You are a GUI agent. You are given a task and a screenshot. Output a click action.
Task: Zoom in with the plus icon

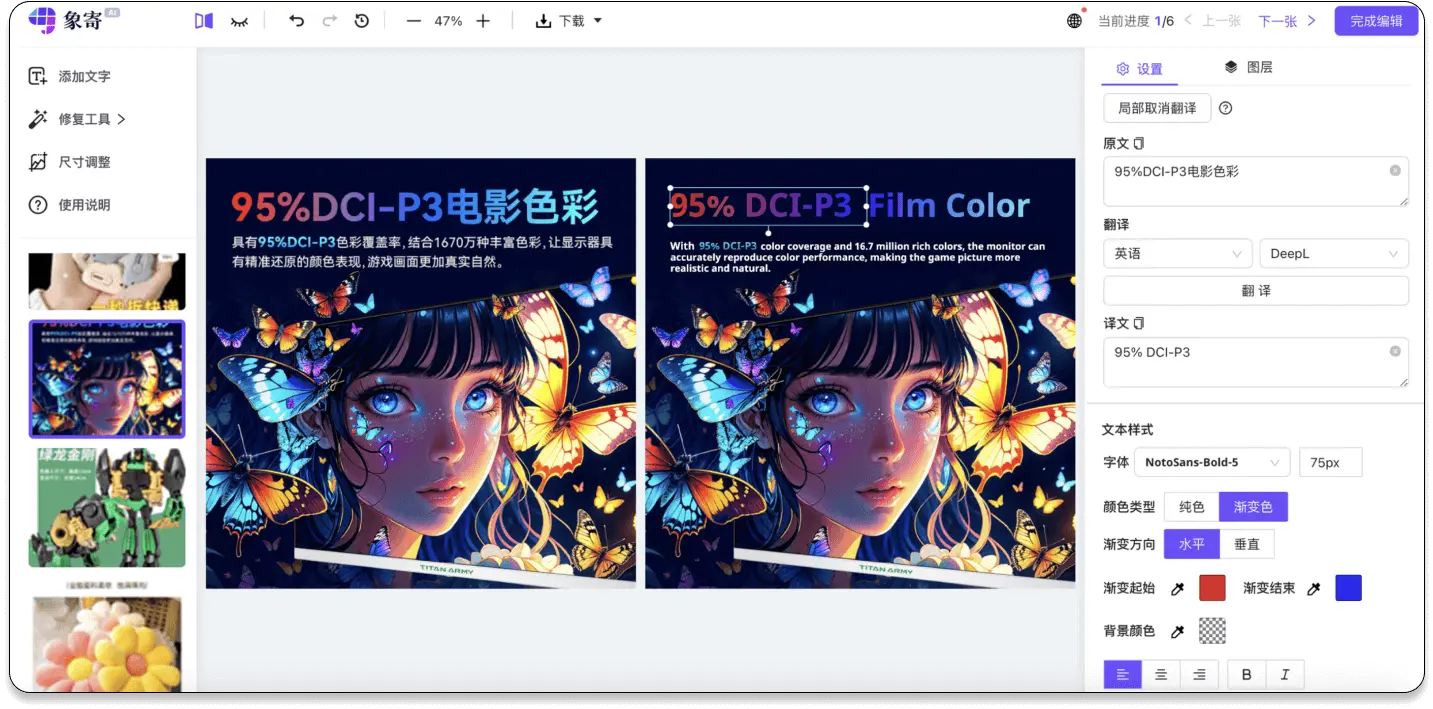[x=483, y=21]
